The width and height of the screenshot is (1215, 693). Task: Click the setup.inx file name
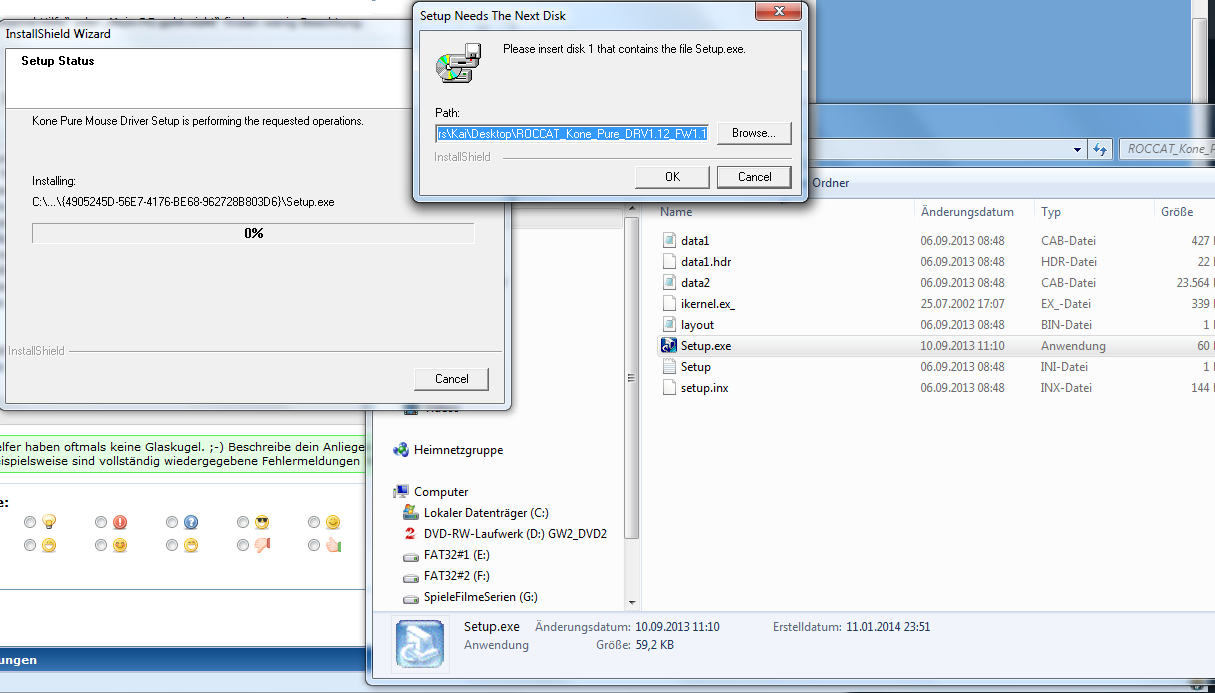704,387
